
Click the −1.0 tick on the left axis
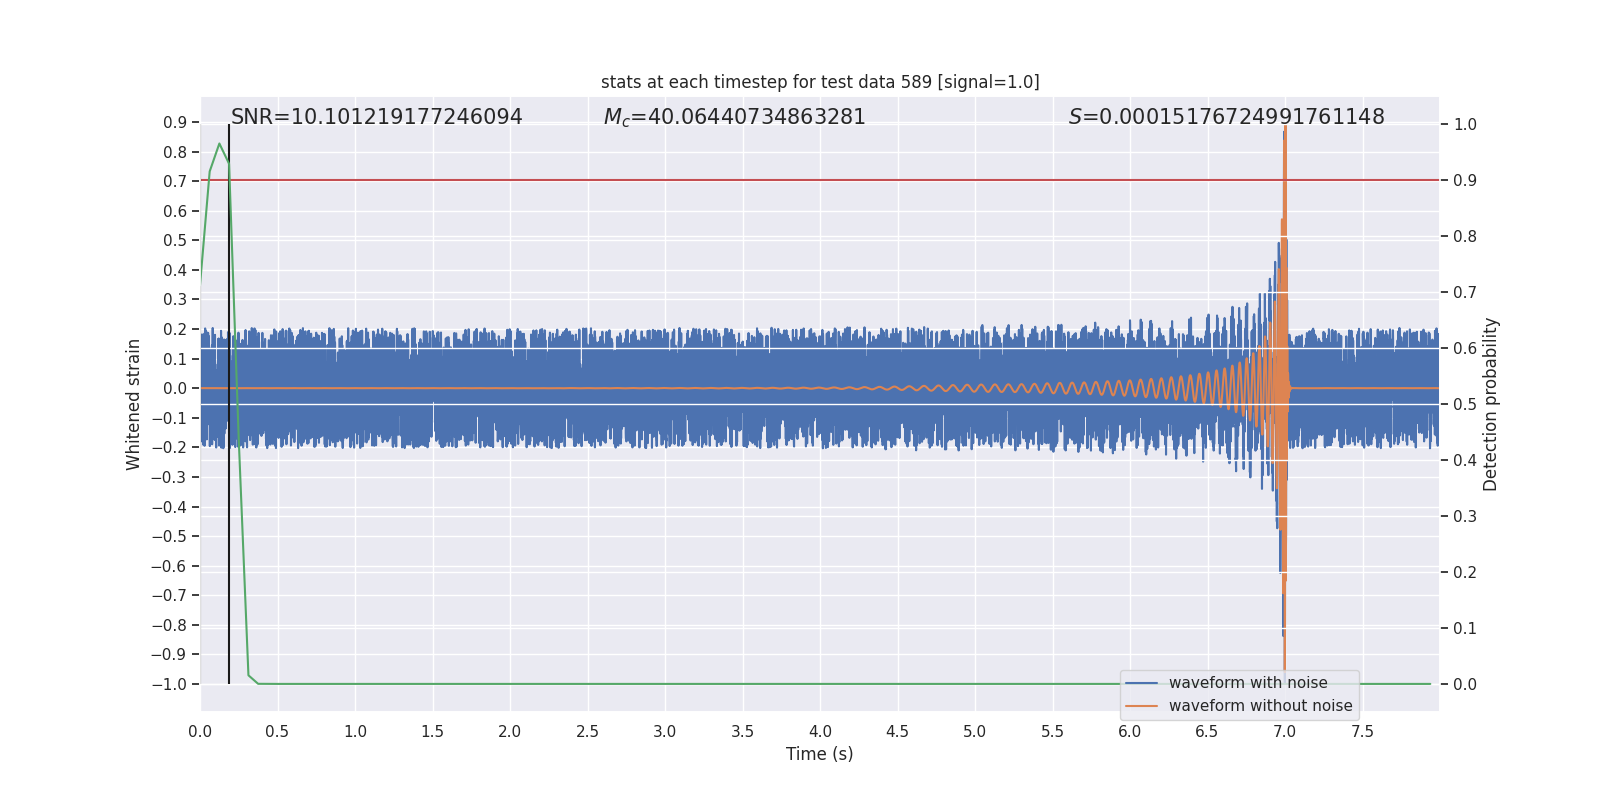click(169, 685)
